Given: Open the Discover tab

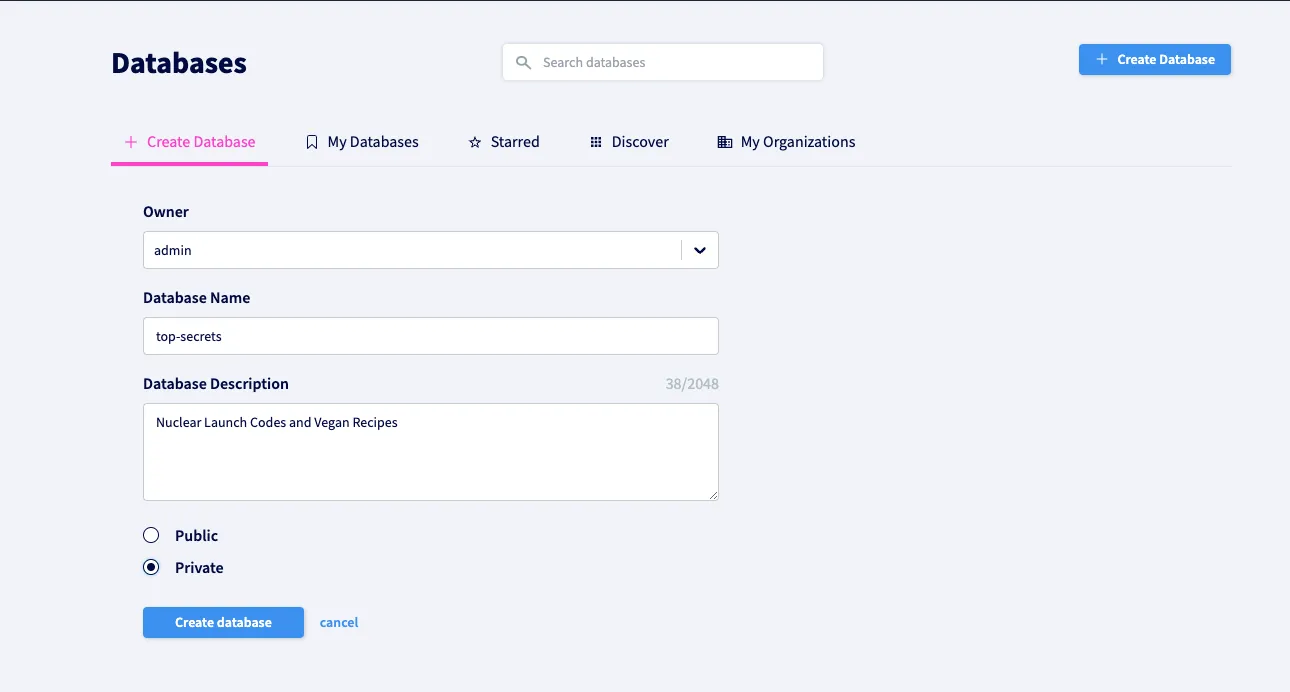Looking at the screenshot, I should click(x=640, y=142).
